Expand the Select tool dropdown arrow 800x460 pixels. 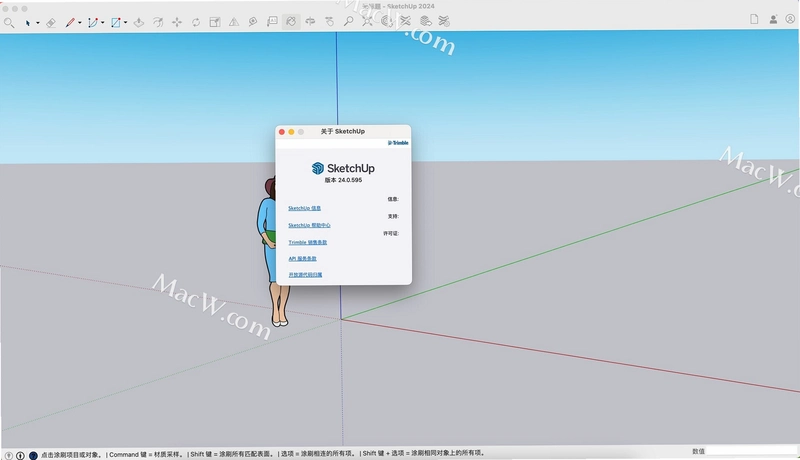point(38,23)
